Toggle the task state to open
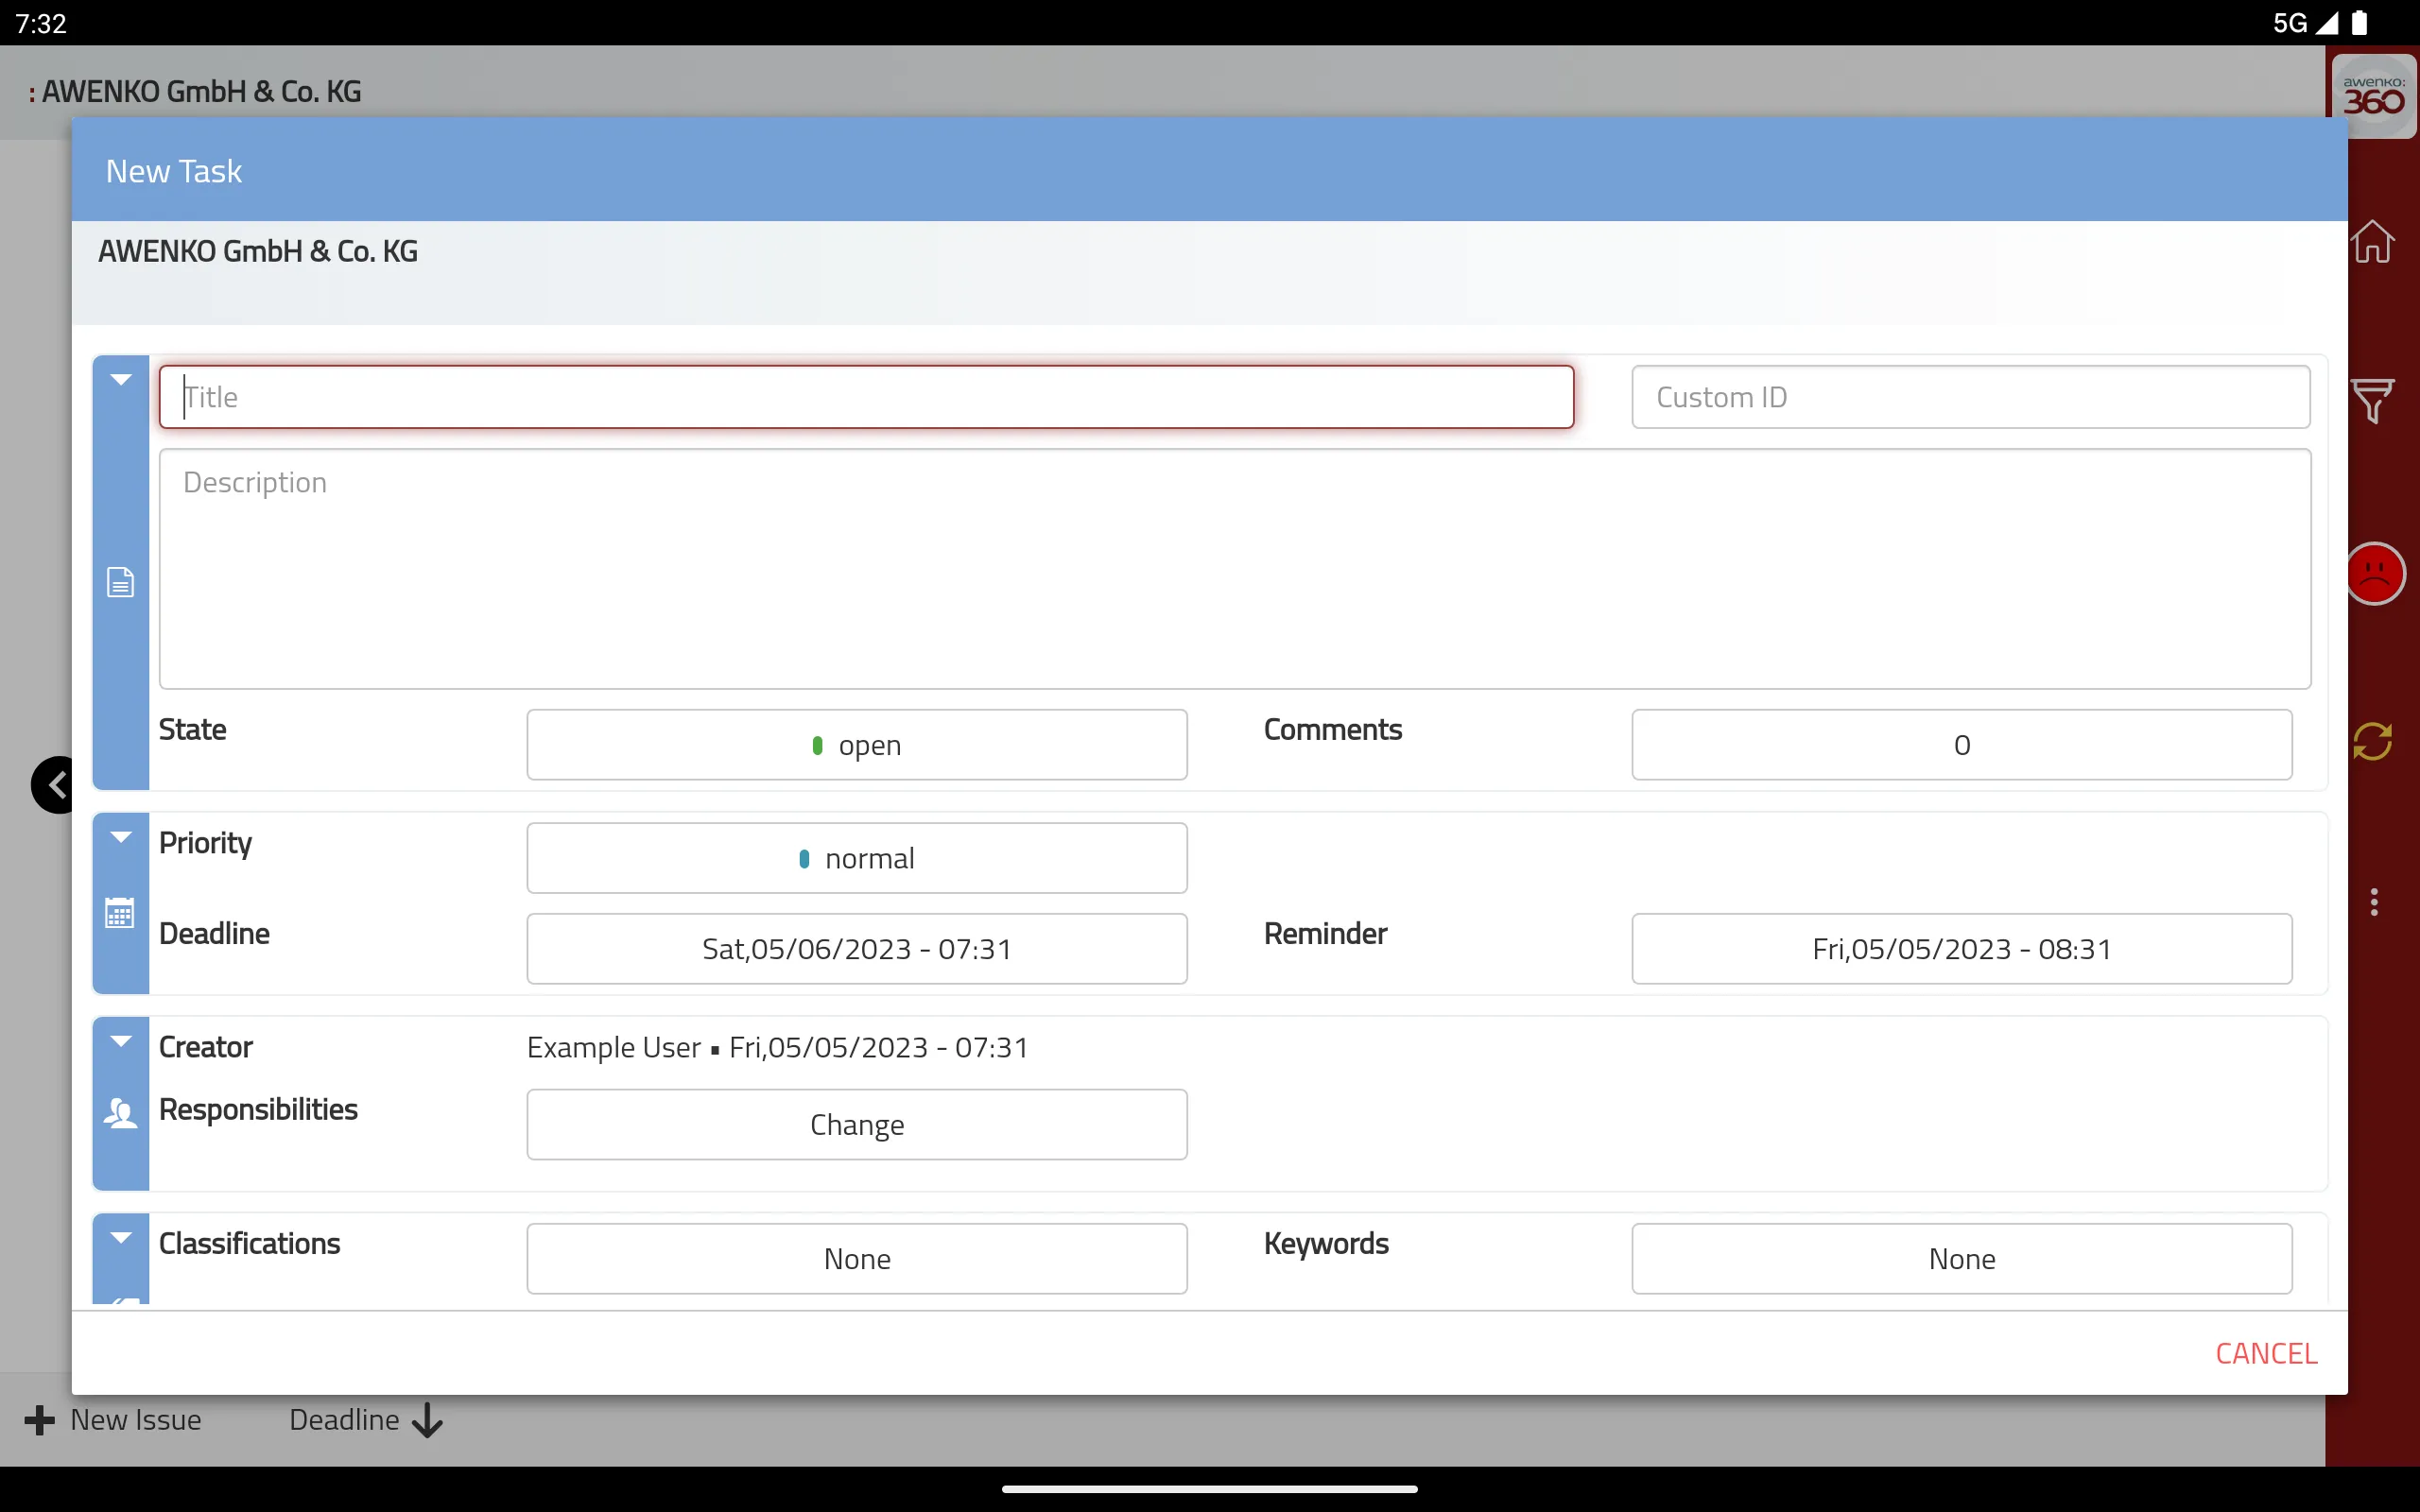Image resolution: width=2420 pixels, height=1512 pixels. [856, 744]
